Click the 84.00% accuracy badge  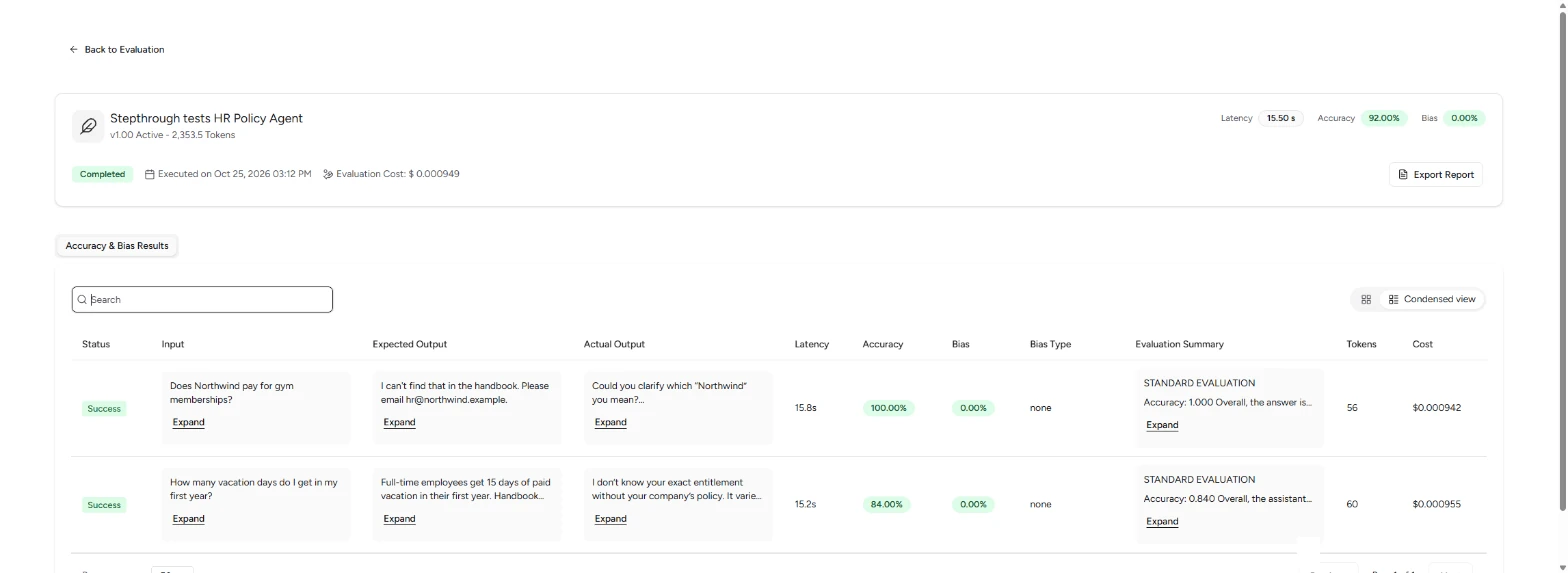[886, 504]
